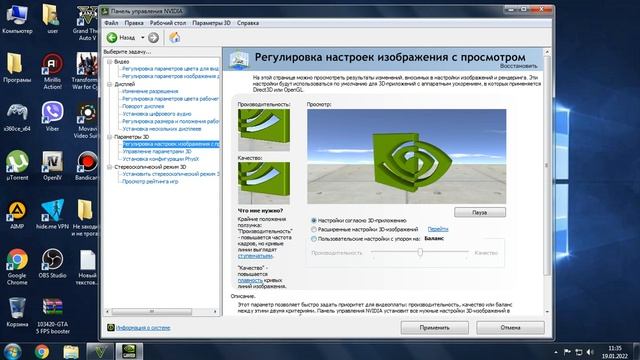Click the Производительность preview thumbnail
640x360 pixels.
264,130
